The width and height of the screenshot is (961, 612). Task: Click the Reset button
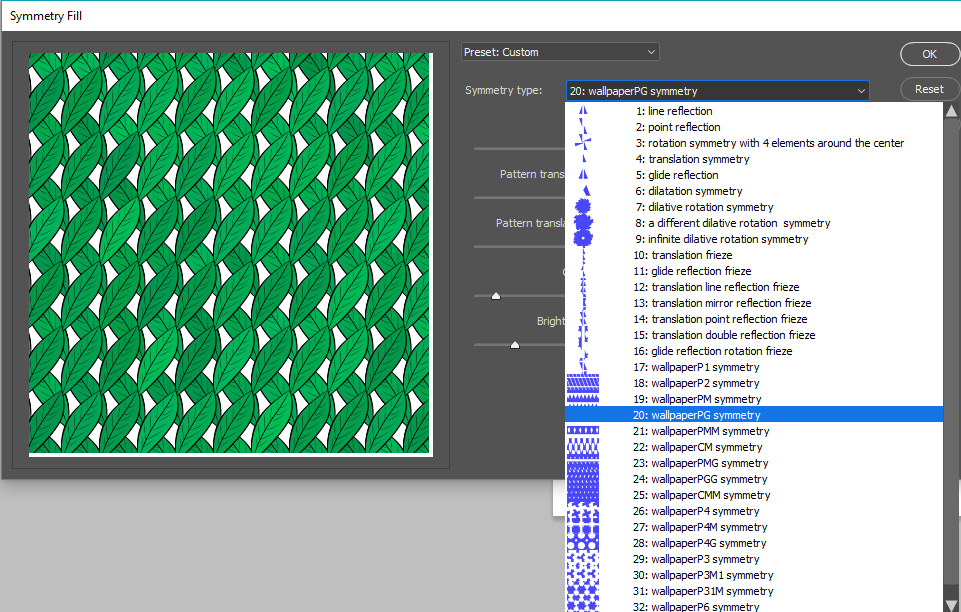(929, 89)
